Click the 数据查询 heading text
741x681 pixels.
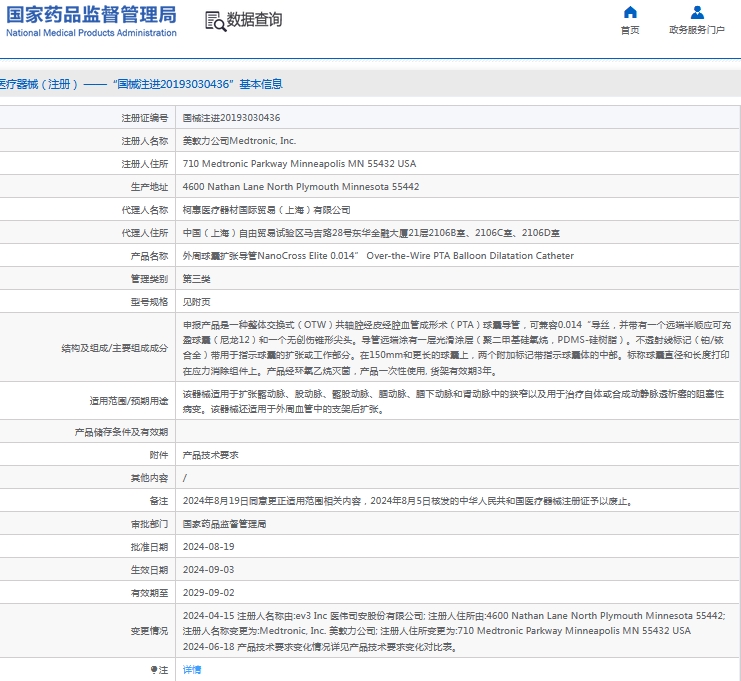[254, 20]
